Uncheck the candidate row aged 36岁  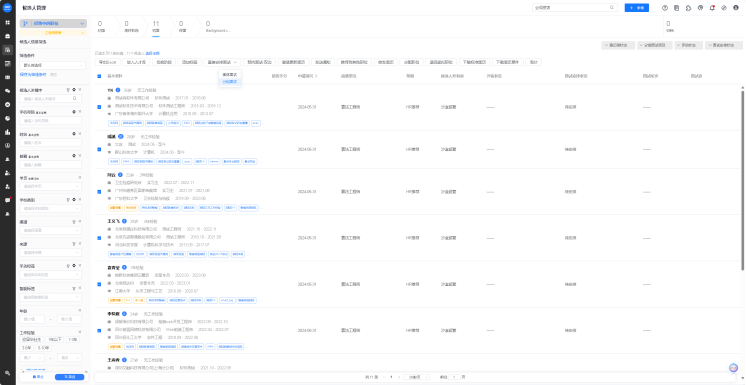coord(99,107)
